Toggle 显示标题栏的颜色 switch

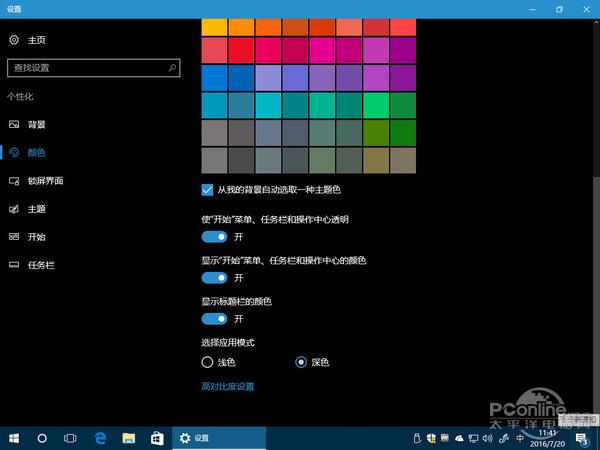tap(214, 319)
